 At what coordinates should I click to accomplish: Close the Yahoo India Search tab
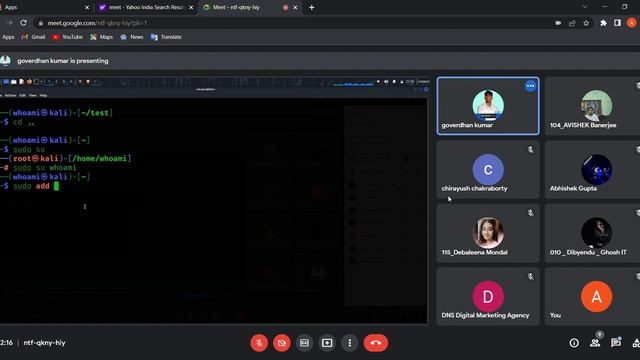191,7
